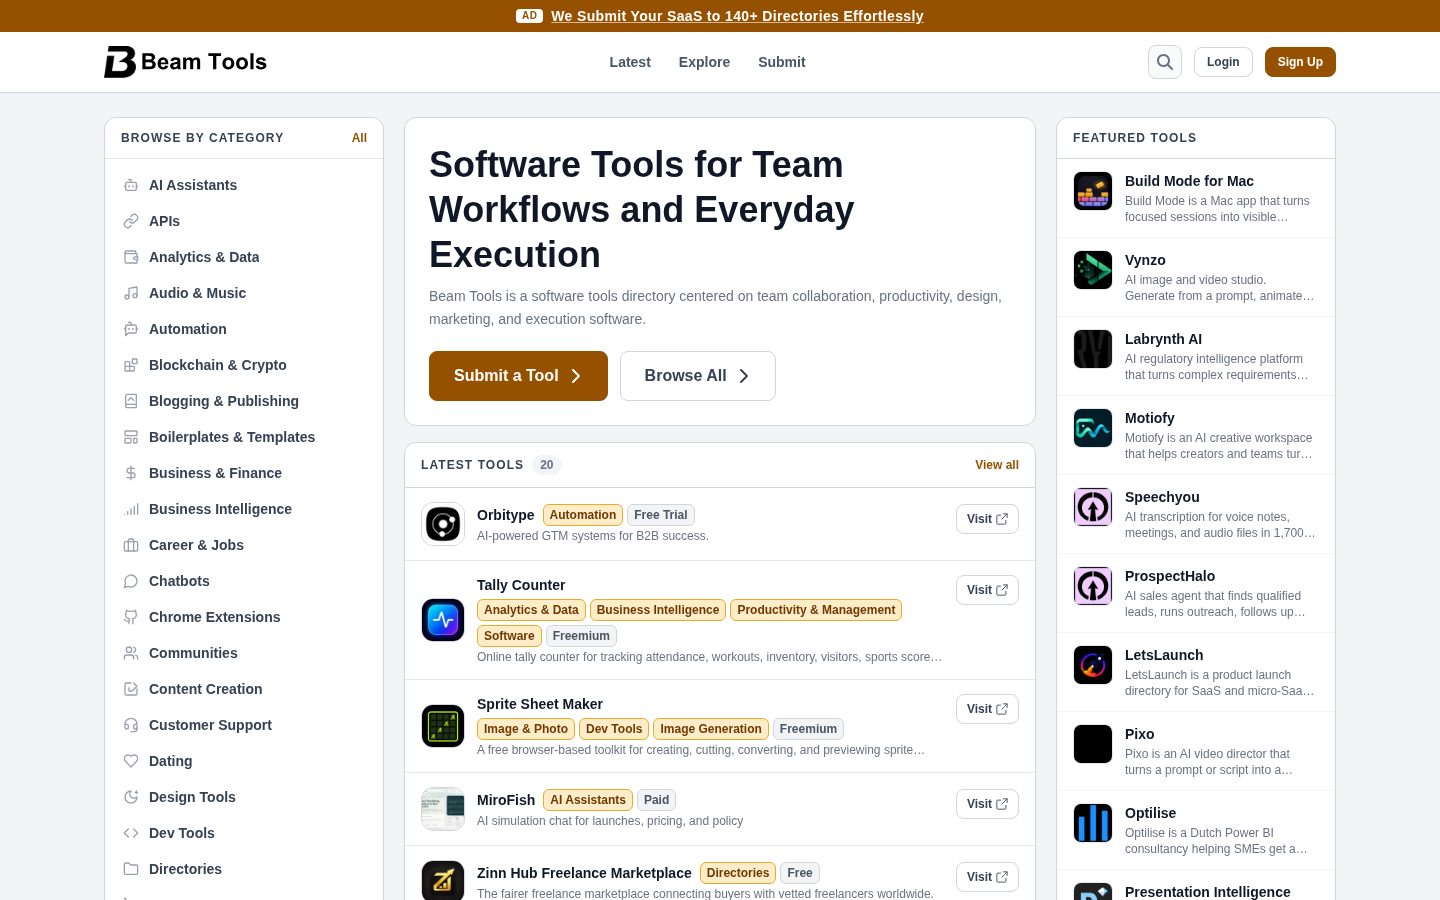Viewport: 1440px width, 900px height.
Task: Open the Analytics & Data category
Action: tap(204, 257)
